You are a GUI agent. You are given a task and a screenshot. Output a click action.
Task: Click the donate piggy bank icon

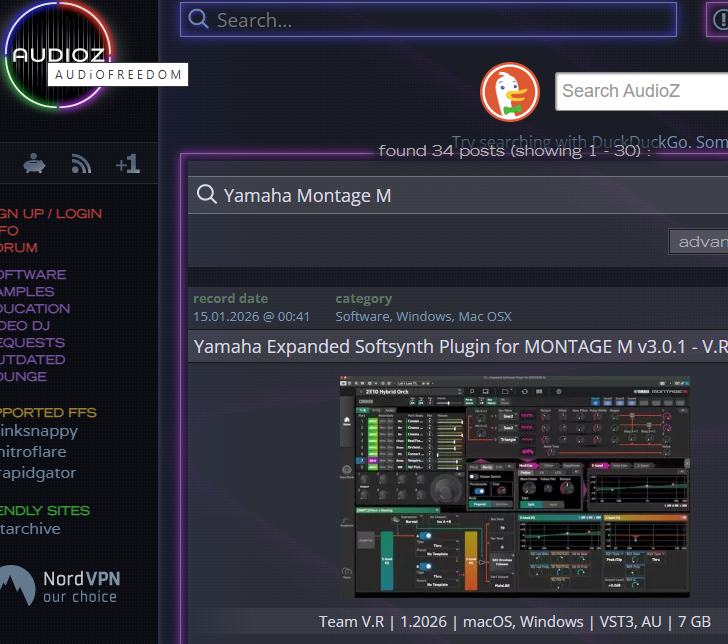click(34, 163)
